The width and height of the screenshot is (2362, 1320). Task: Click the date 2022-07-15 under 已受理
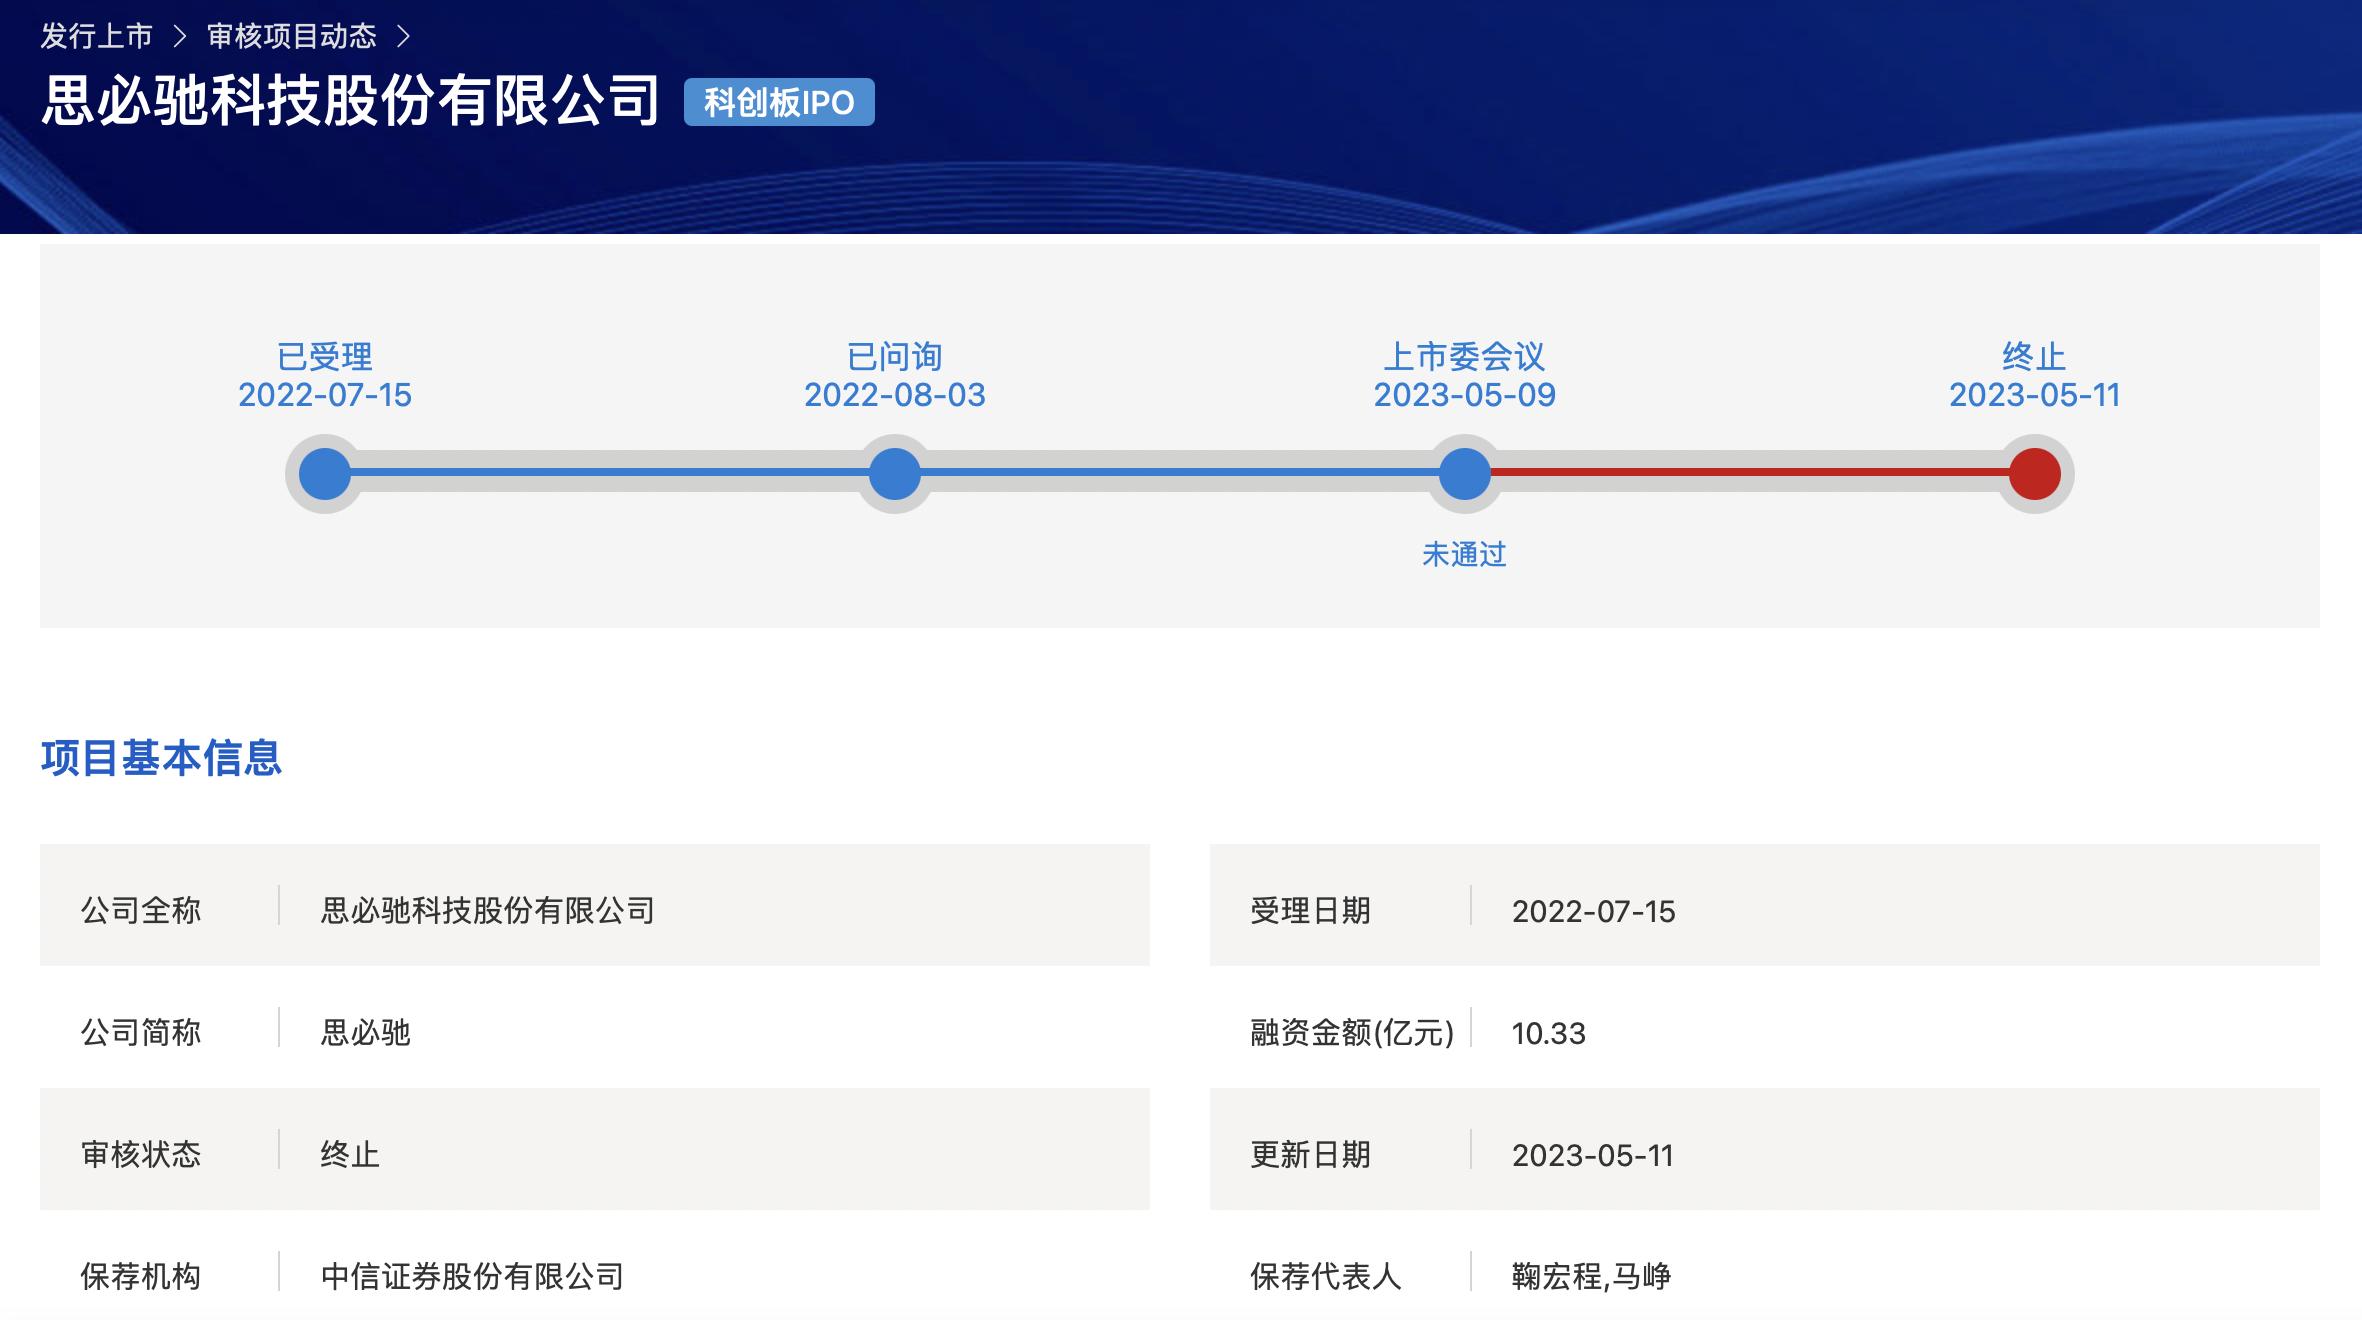[x=325, y=395]
